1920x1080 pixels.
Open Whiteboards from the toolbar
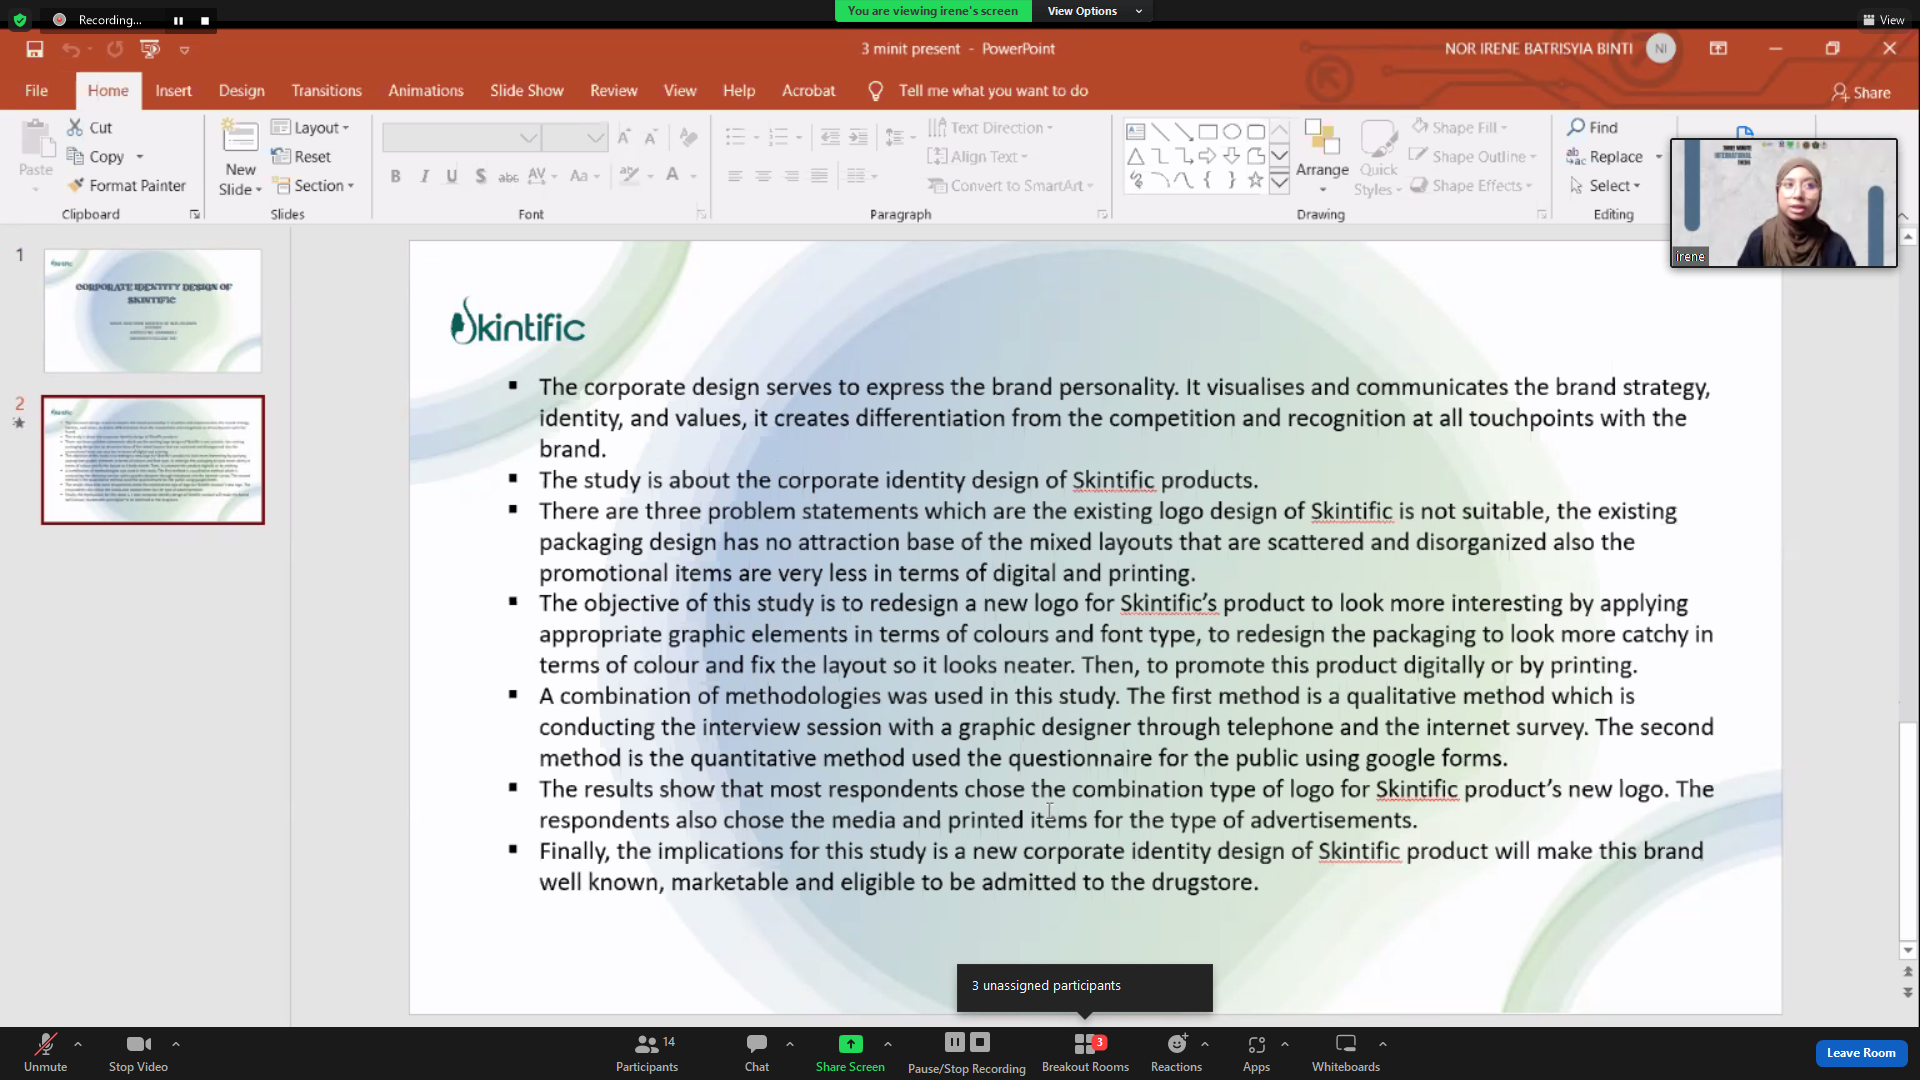[1345, 1052]
